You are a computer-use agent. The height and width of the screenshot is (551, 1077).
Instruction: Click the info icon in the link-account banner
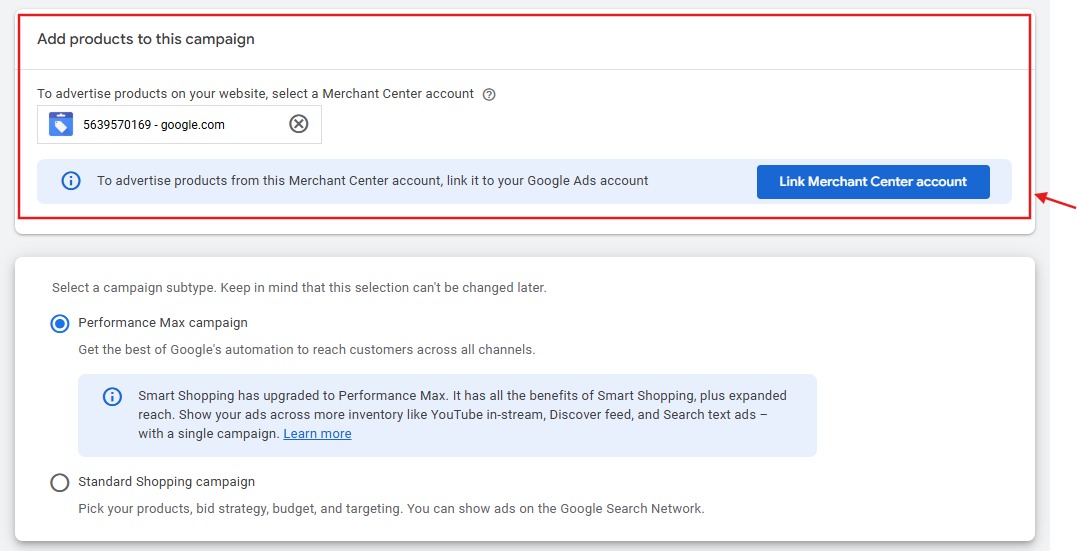tap(71, 181)
